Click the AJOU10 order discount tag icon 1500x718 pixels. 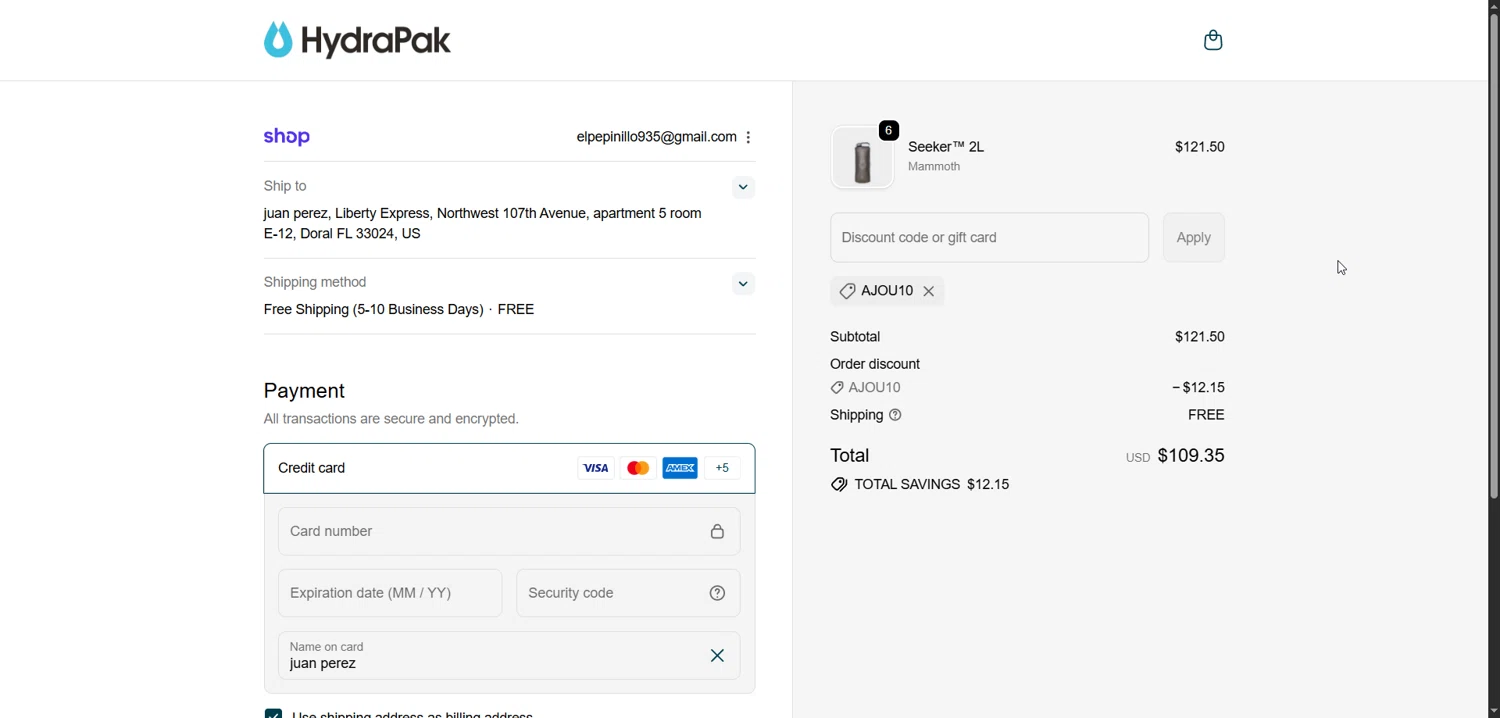837,388
